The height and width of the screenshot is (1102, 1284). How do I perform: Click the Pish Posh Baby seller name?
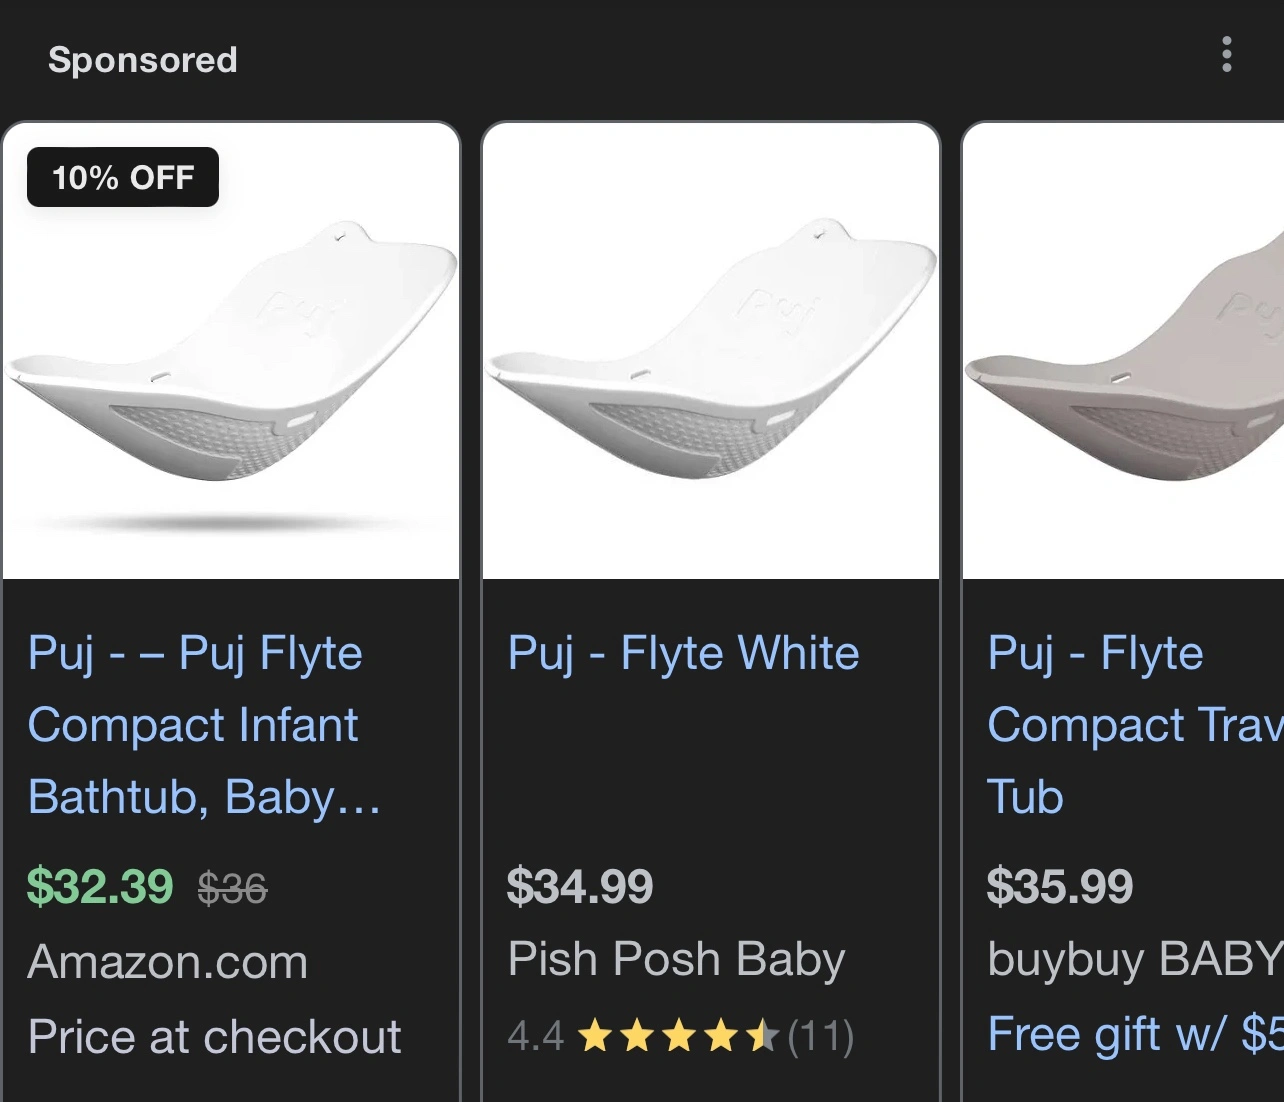[676, 959]
